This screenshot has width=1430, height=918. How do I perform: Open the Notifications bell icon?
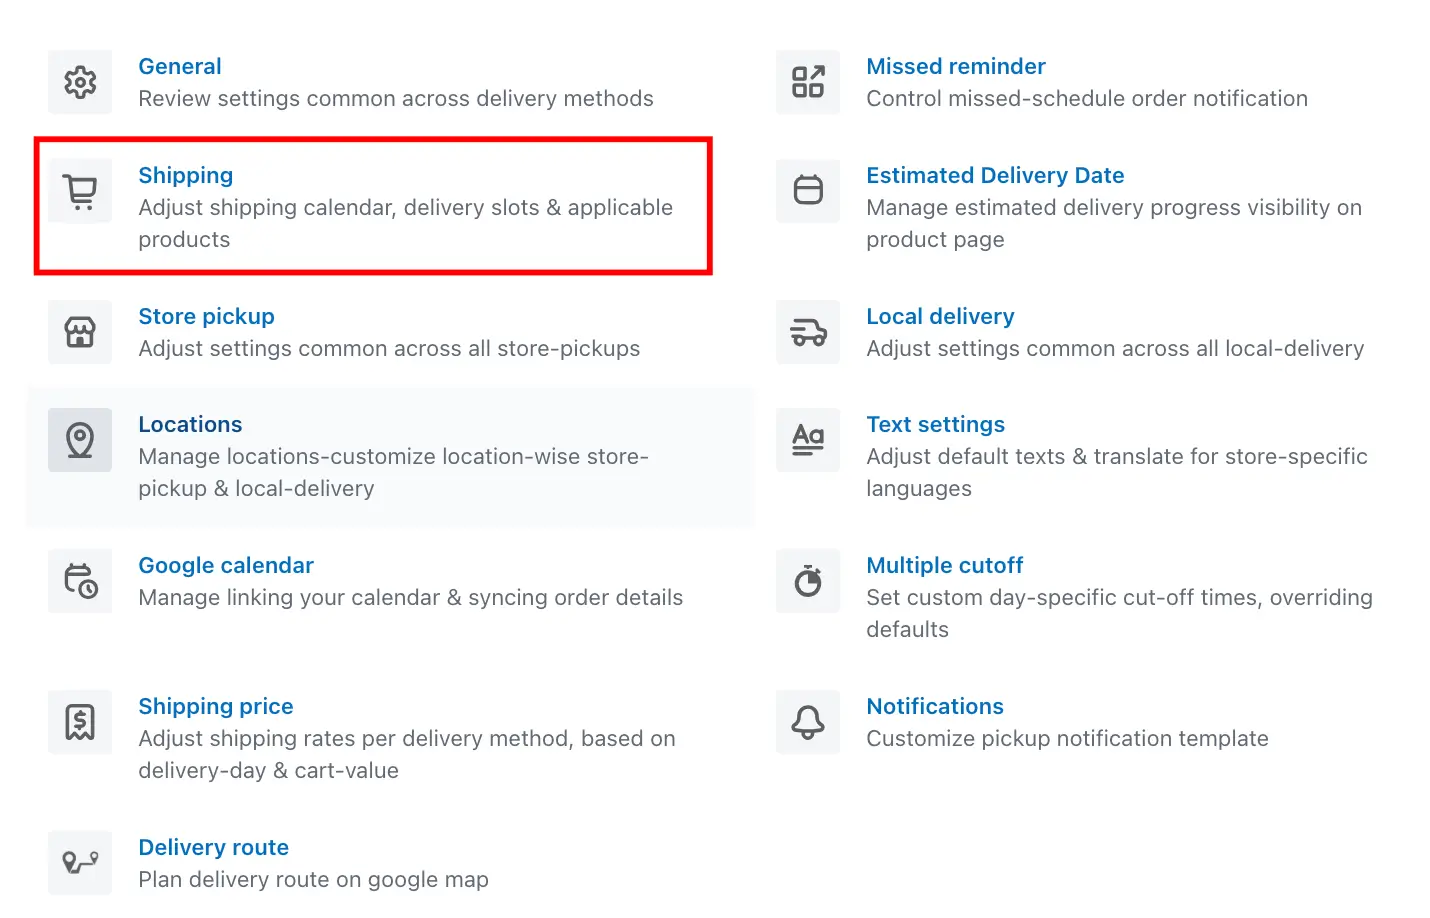pyautogui.click(x=808, y=722)
